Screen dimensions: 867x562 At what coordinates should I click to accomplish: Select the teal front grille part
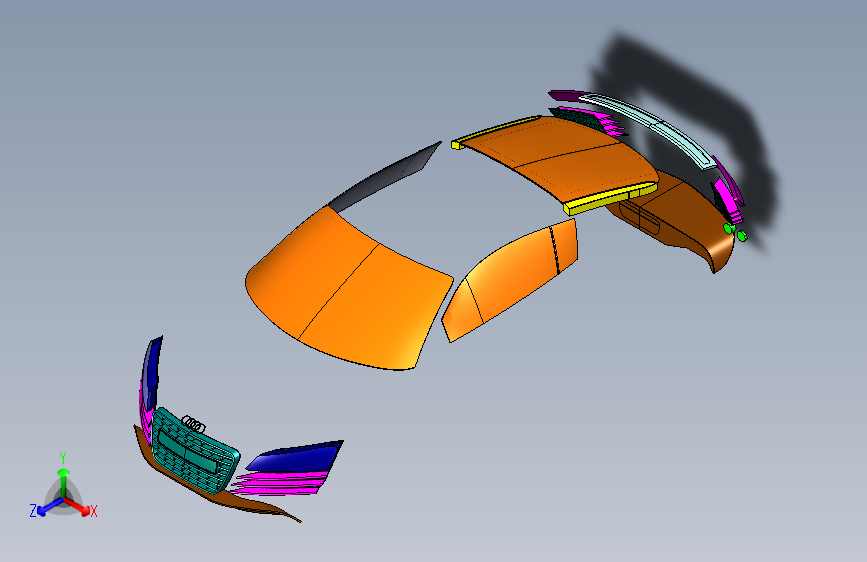195,451
